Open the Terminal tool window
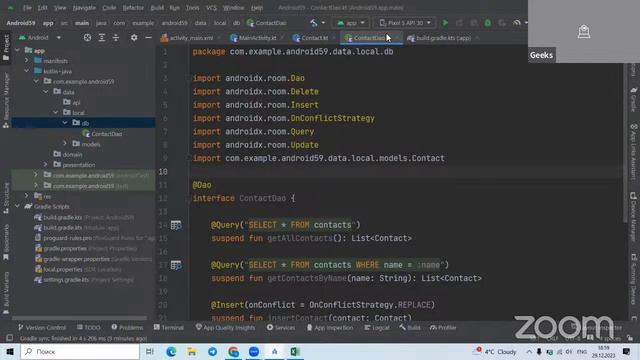 point(169,327)
